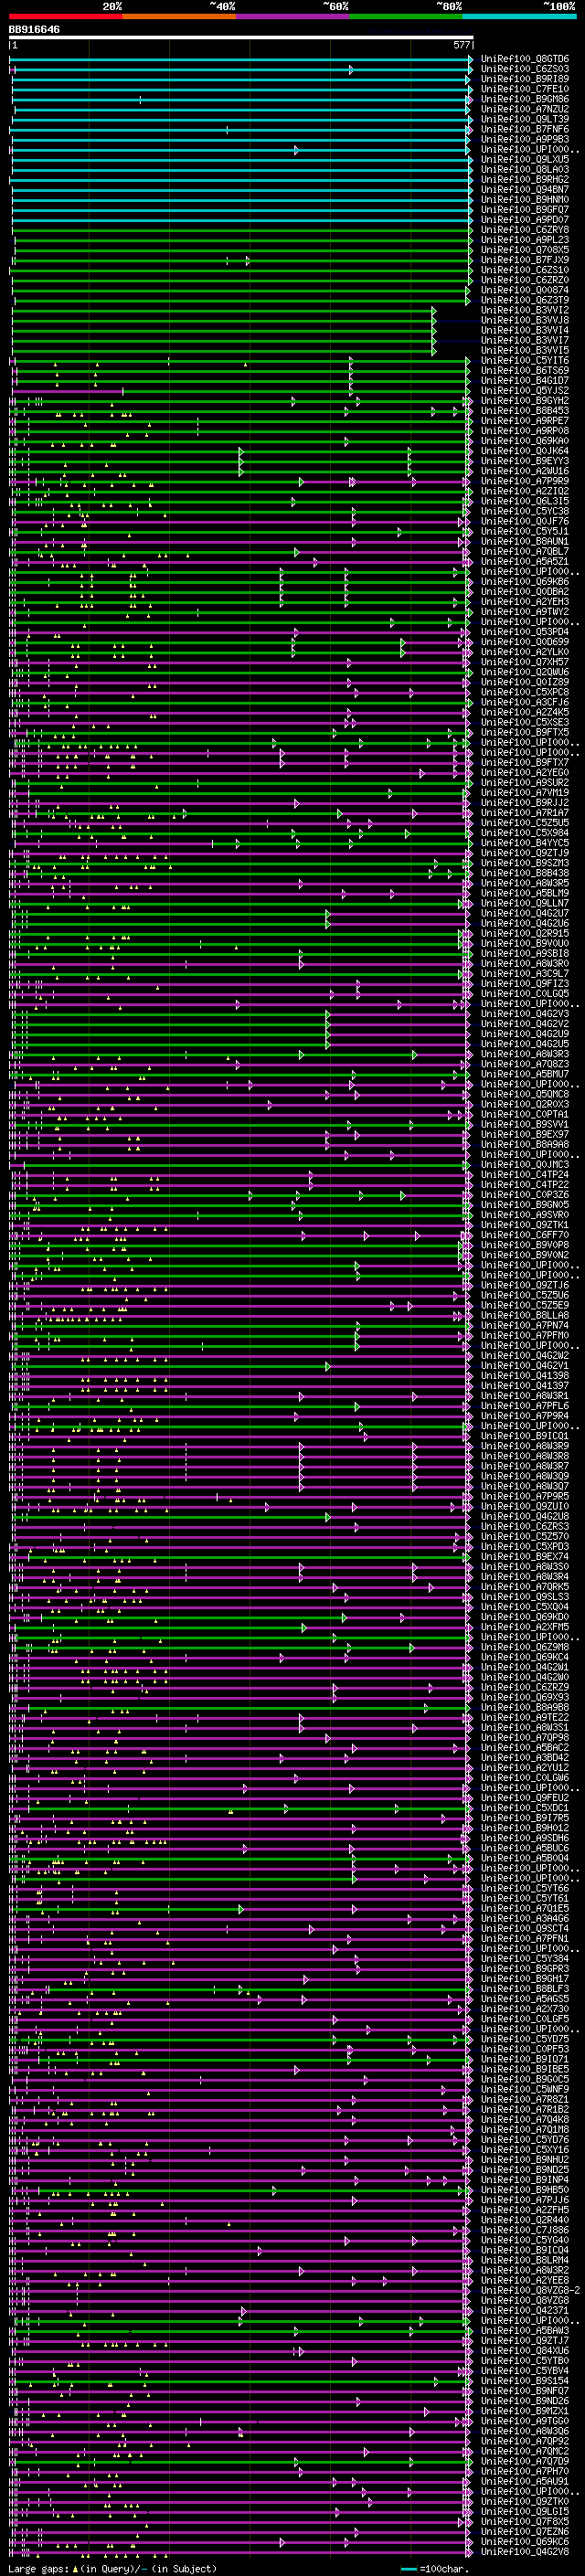Select the UniRef100_Q8LA03 label
The width and height of the screenshot is (585, 2576).
point(525,169)
